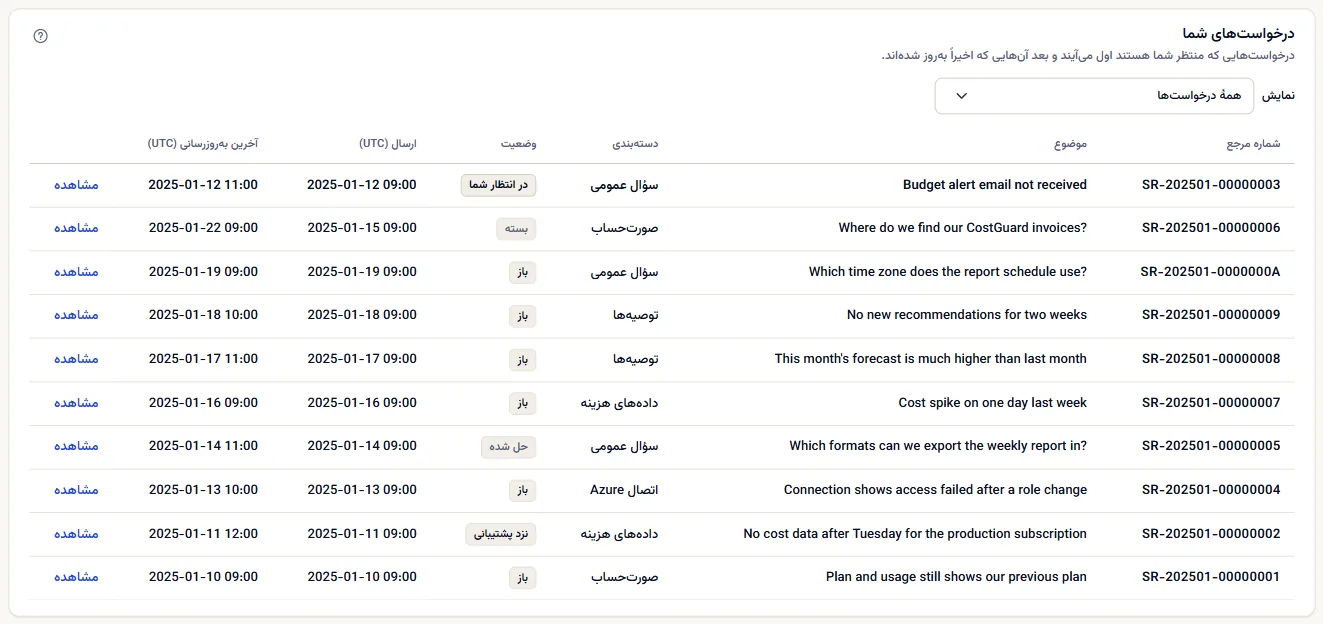This screenshot has width=1323, height=624.
Task: Click subject 'Budget alert email not received'
Action: (995, 185)
